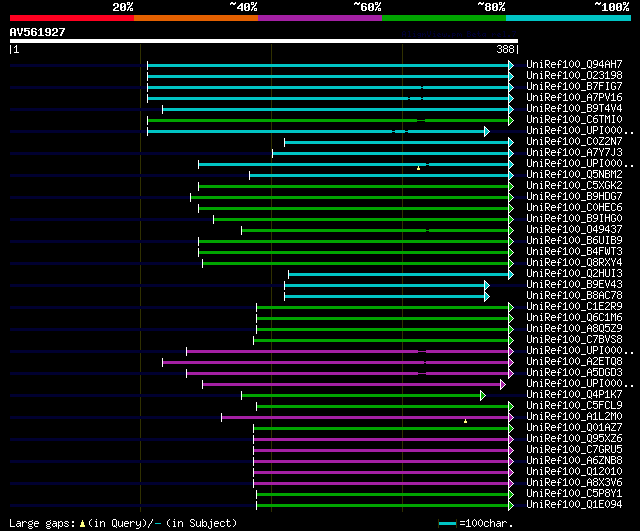The width and height of the screenshot is (640, 531).
Task: Open the UniRef100_Q94AH7 hit label
Action: (574, 64)
